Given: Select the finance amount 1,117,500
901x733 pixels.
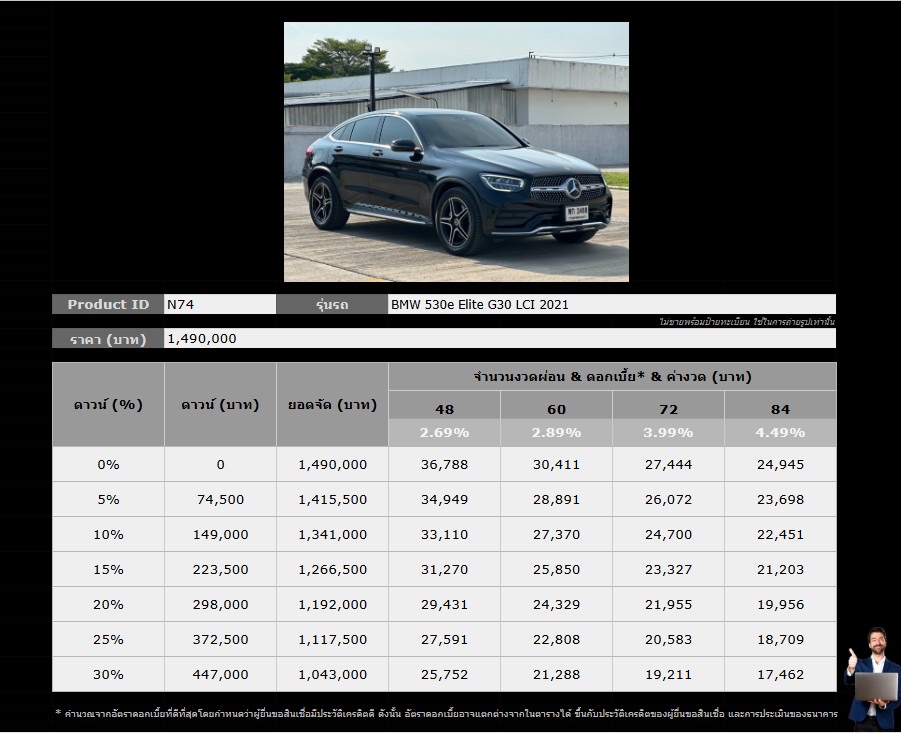Looking at the screenshot, I should [332, 639].
